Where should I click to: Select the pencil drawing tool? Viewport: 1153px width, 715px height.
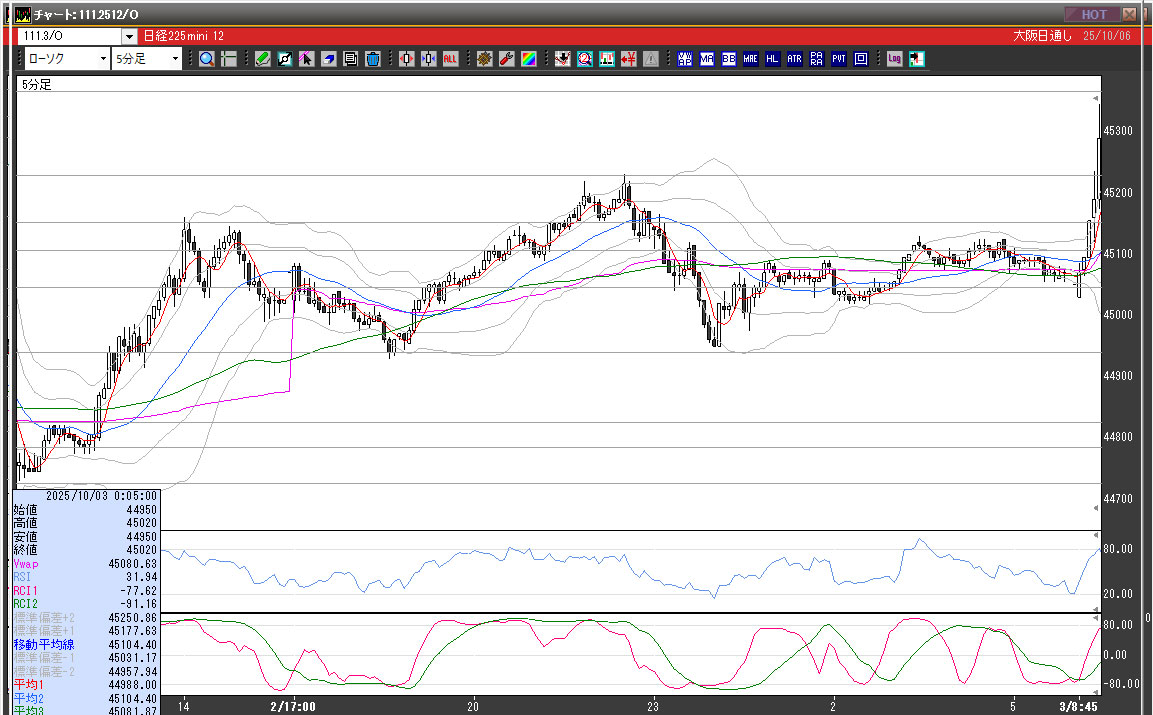coord(262,59)
